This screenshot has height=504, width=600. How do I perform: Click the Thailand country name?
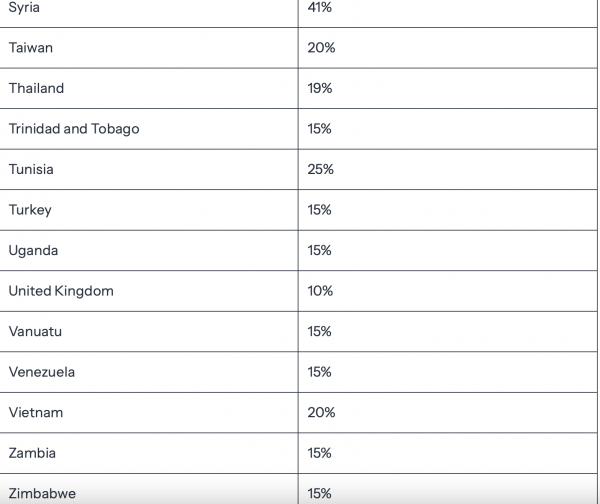(x=36, y=88)
